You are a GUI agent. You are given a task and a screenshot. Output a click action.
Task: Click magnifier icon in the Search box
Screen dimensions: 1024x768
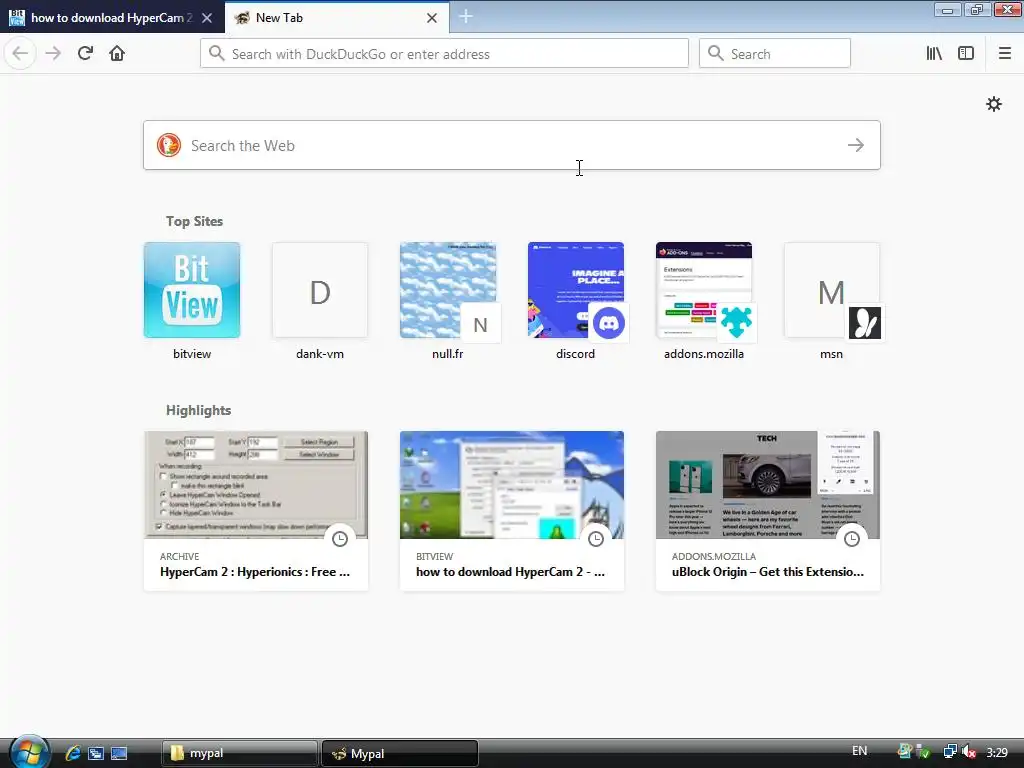point(716,54)
